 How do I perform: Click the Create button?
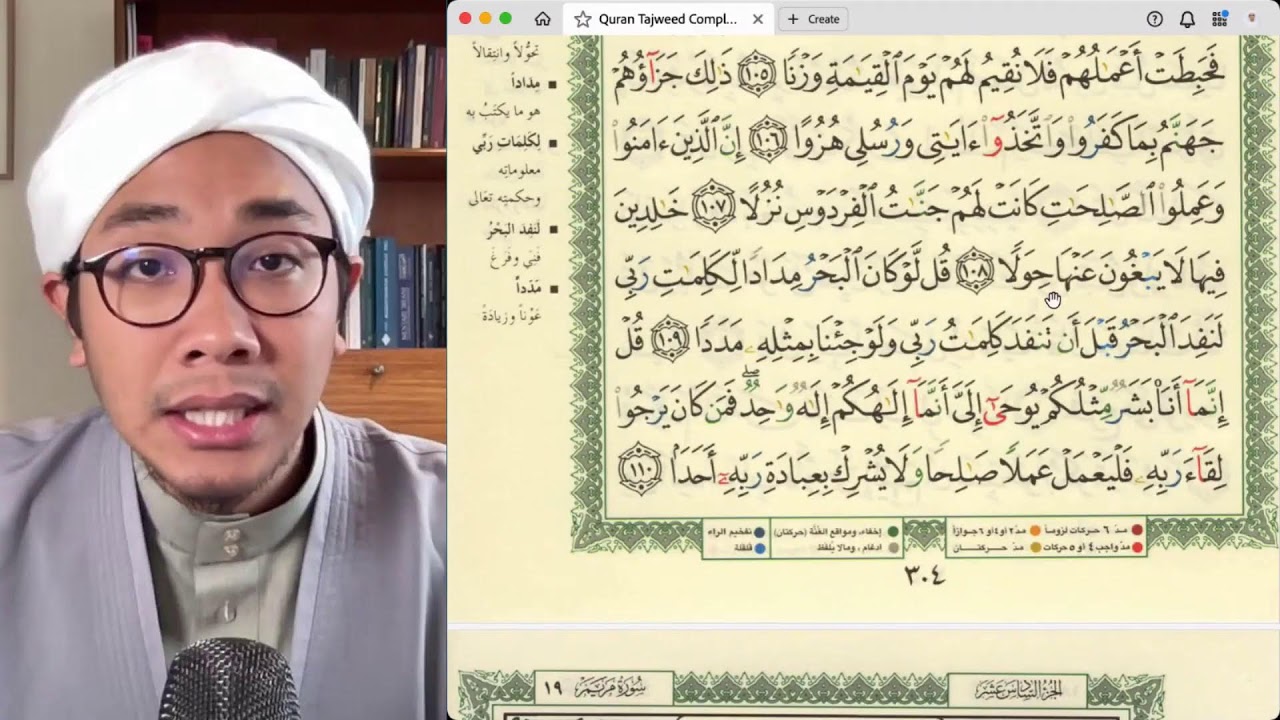click(814, 19)
